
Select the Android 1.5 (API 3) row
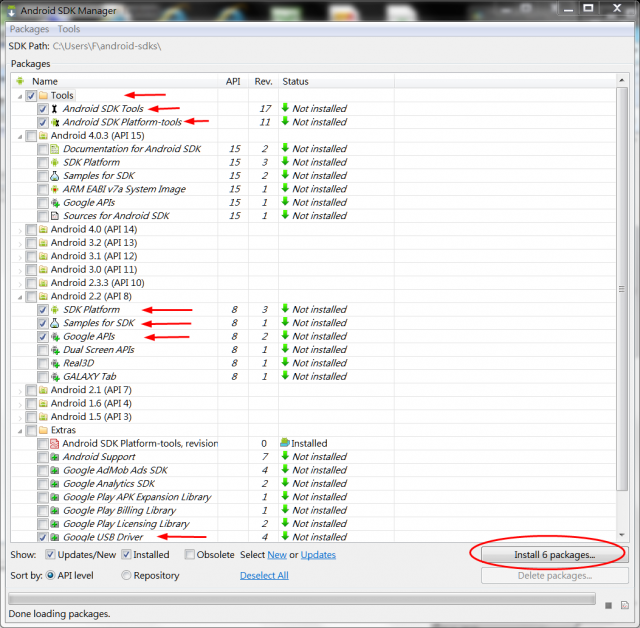point(313,417)
